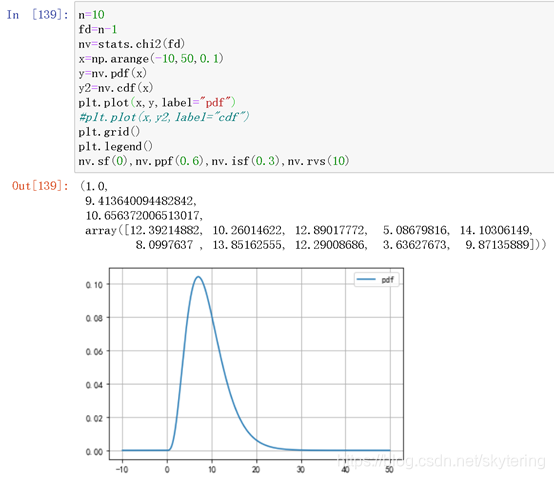The height and width of the screenshot is (479, 554).
Task: Click the x-axis tick label 0
Action: point(167,469)
